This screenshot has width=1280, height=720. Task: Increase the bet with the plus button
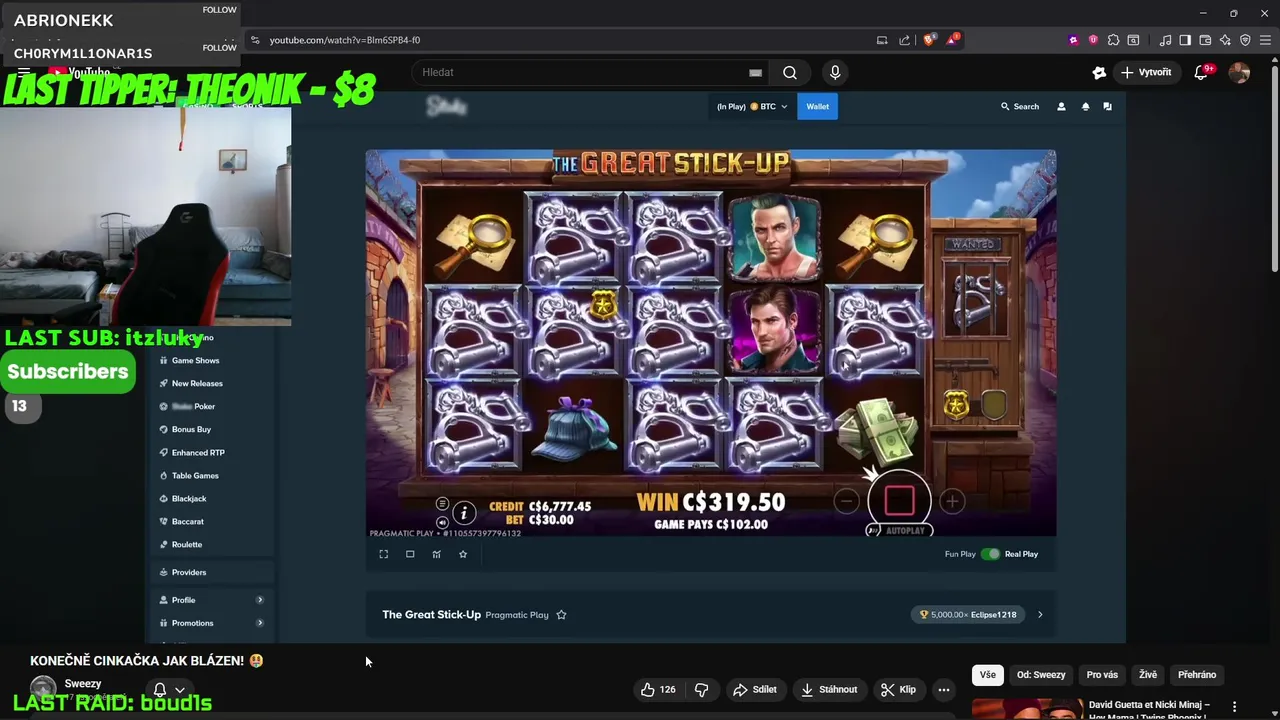click(x=952, y=501)
